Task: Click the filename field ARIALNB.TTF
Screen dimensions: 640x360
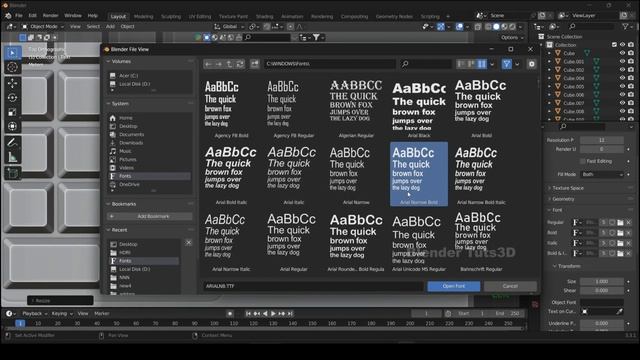Action: (313, 286)
